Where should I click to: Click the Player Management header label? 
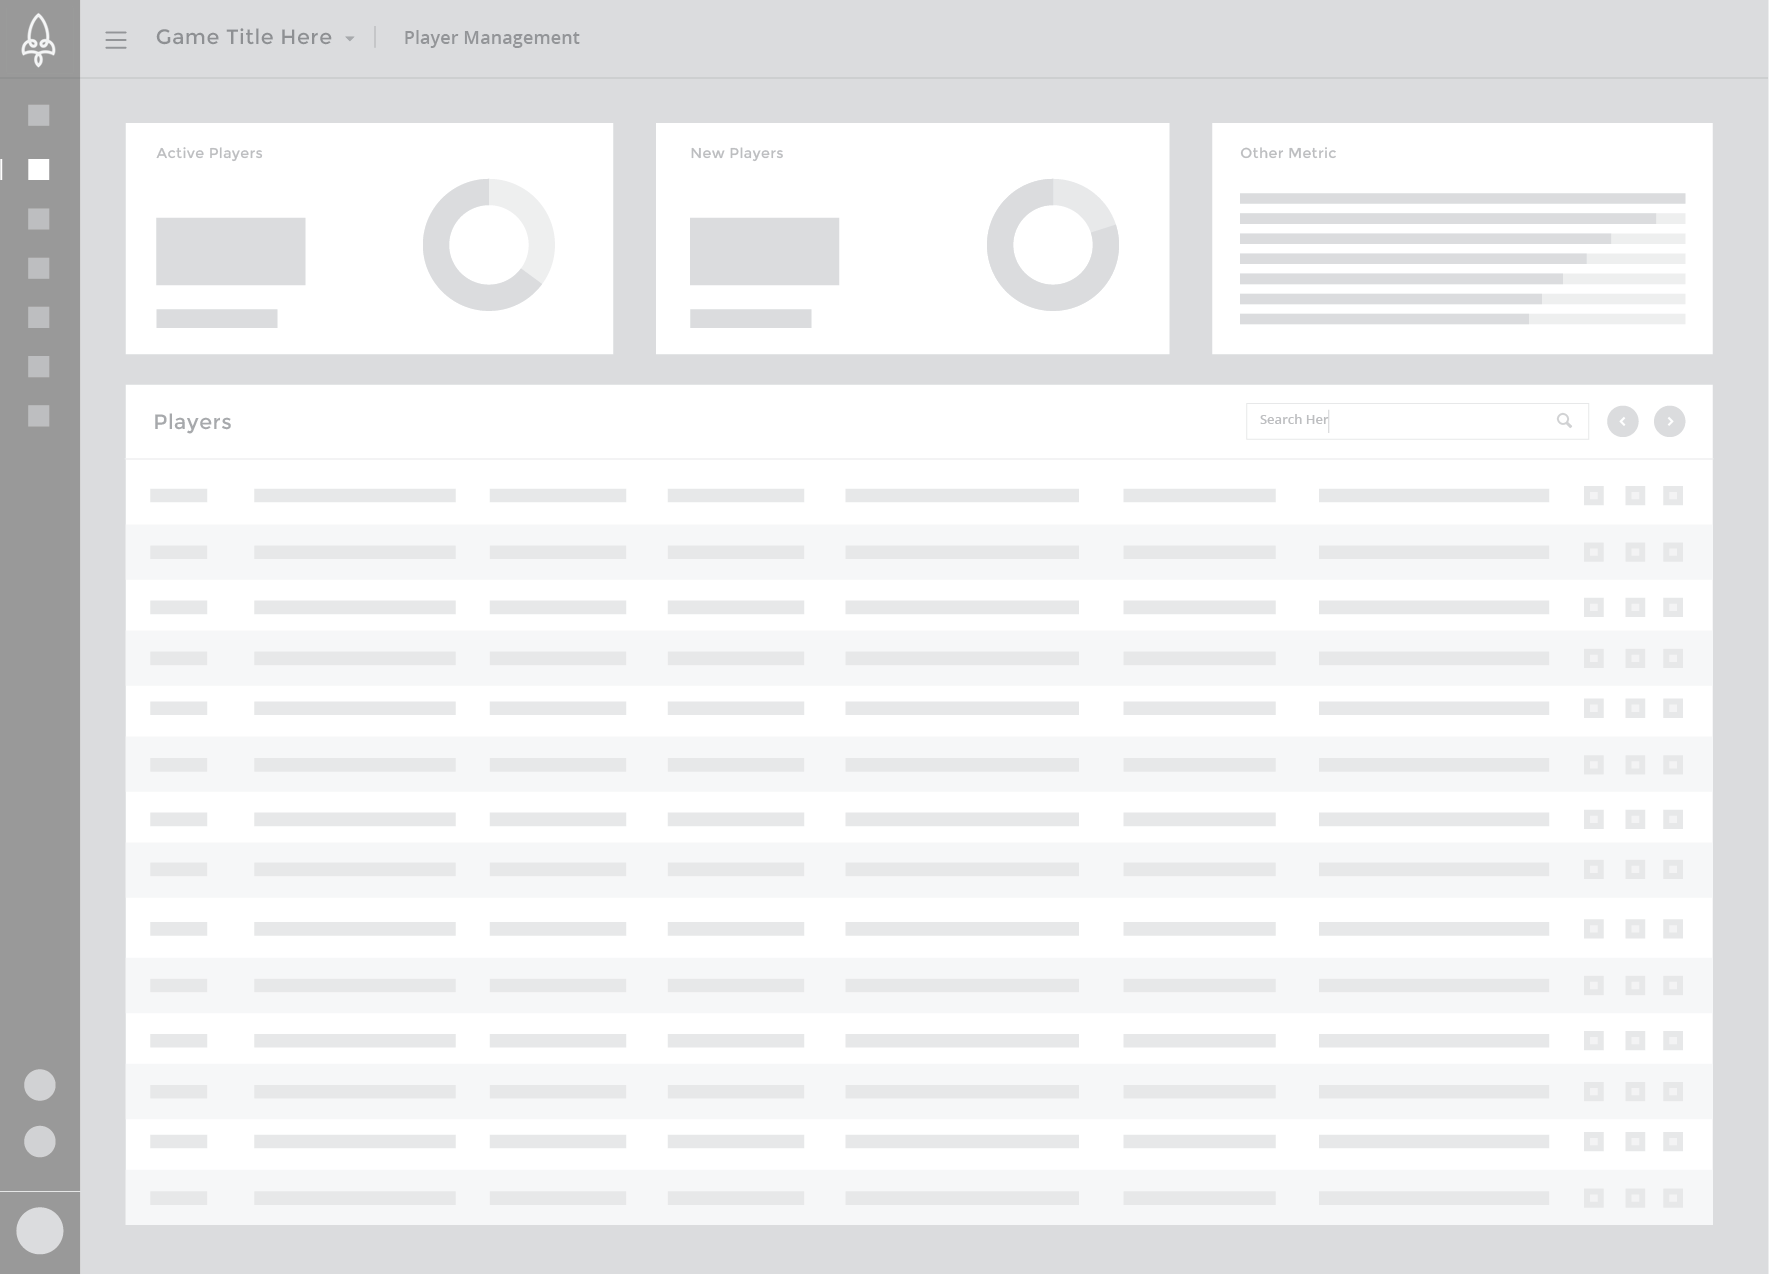(491, 38)
